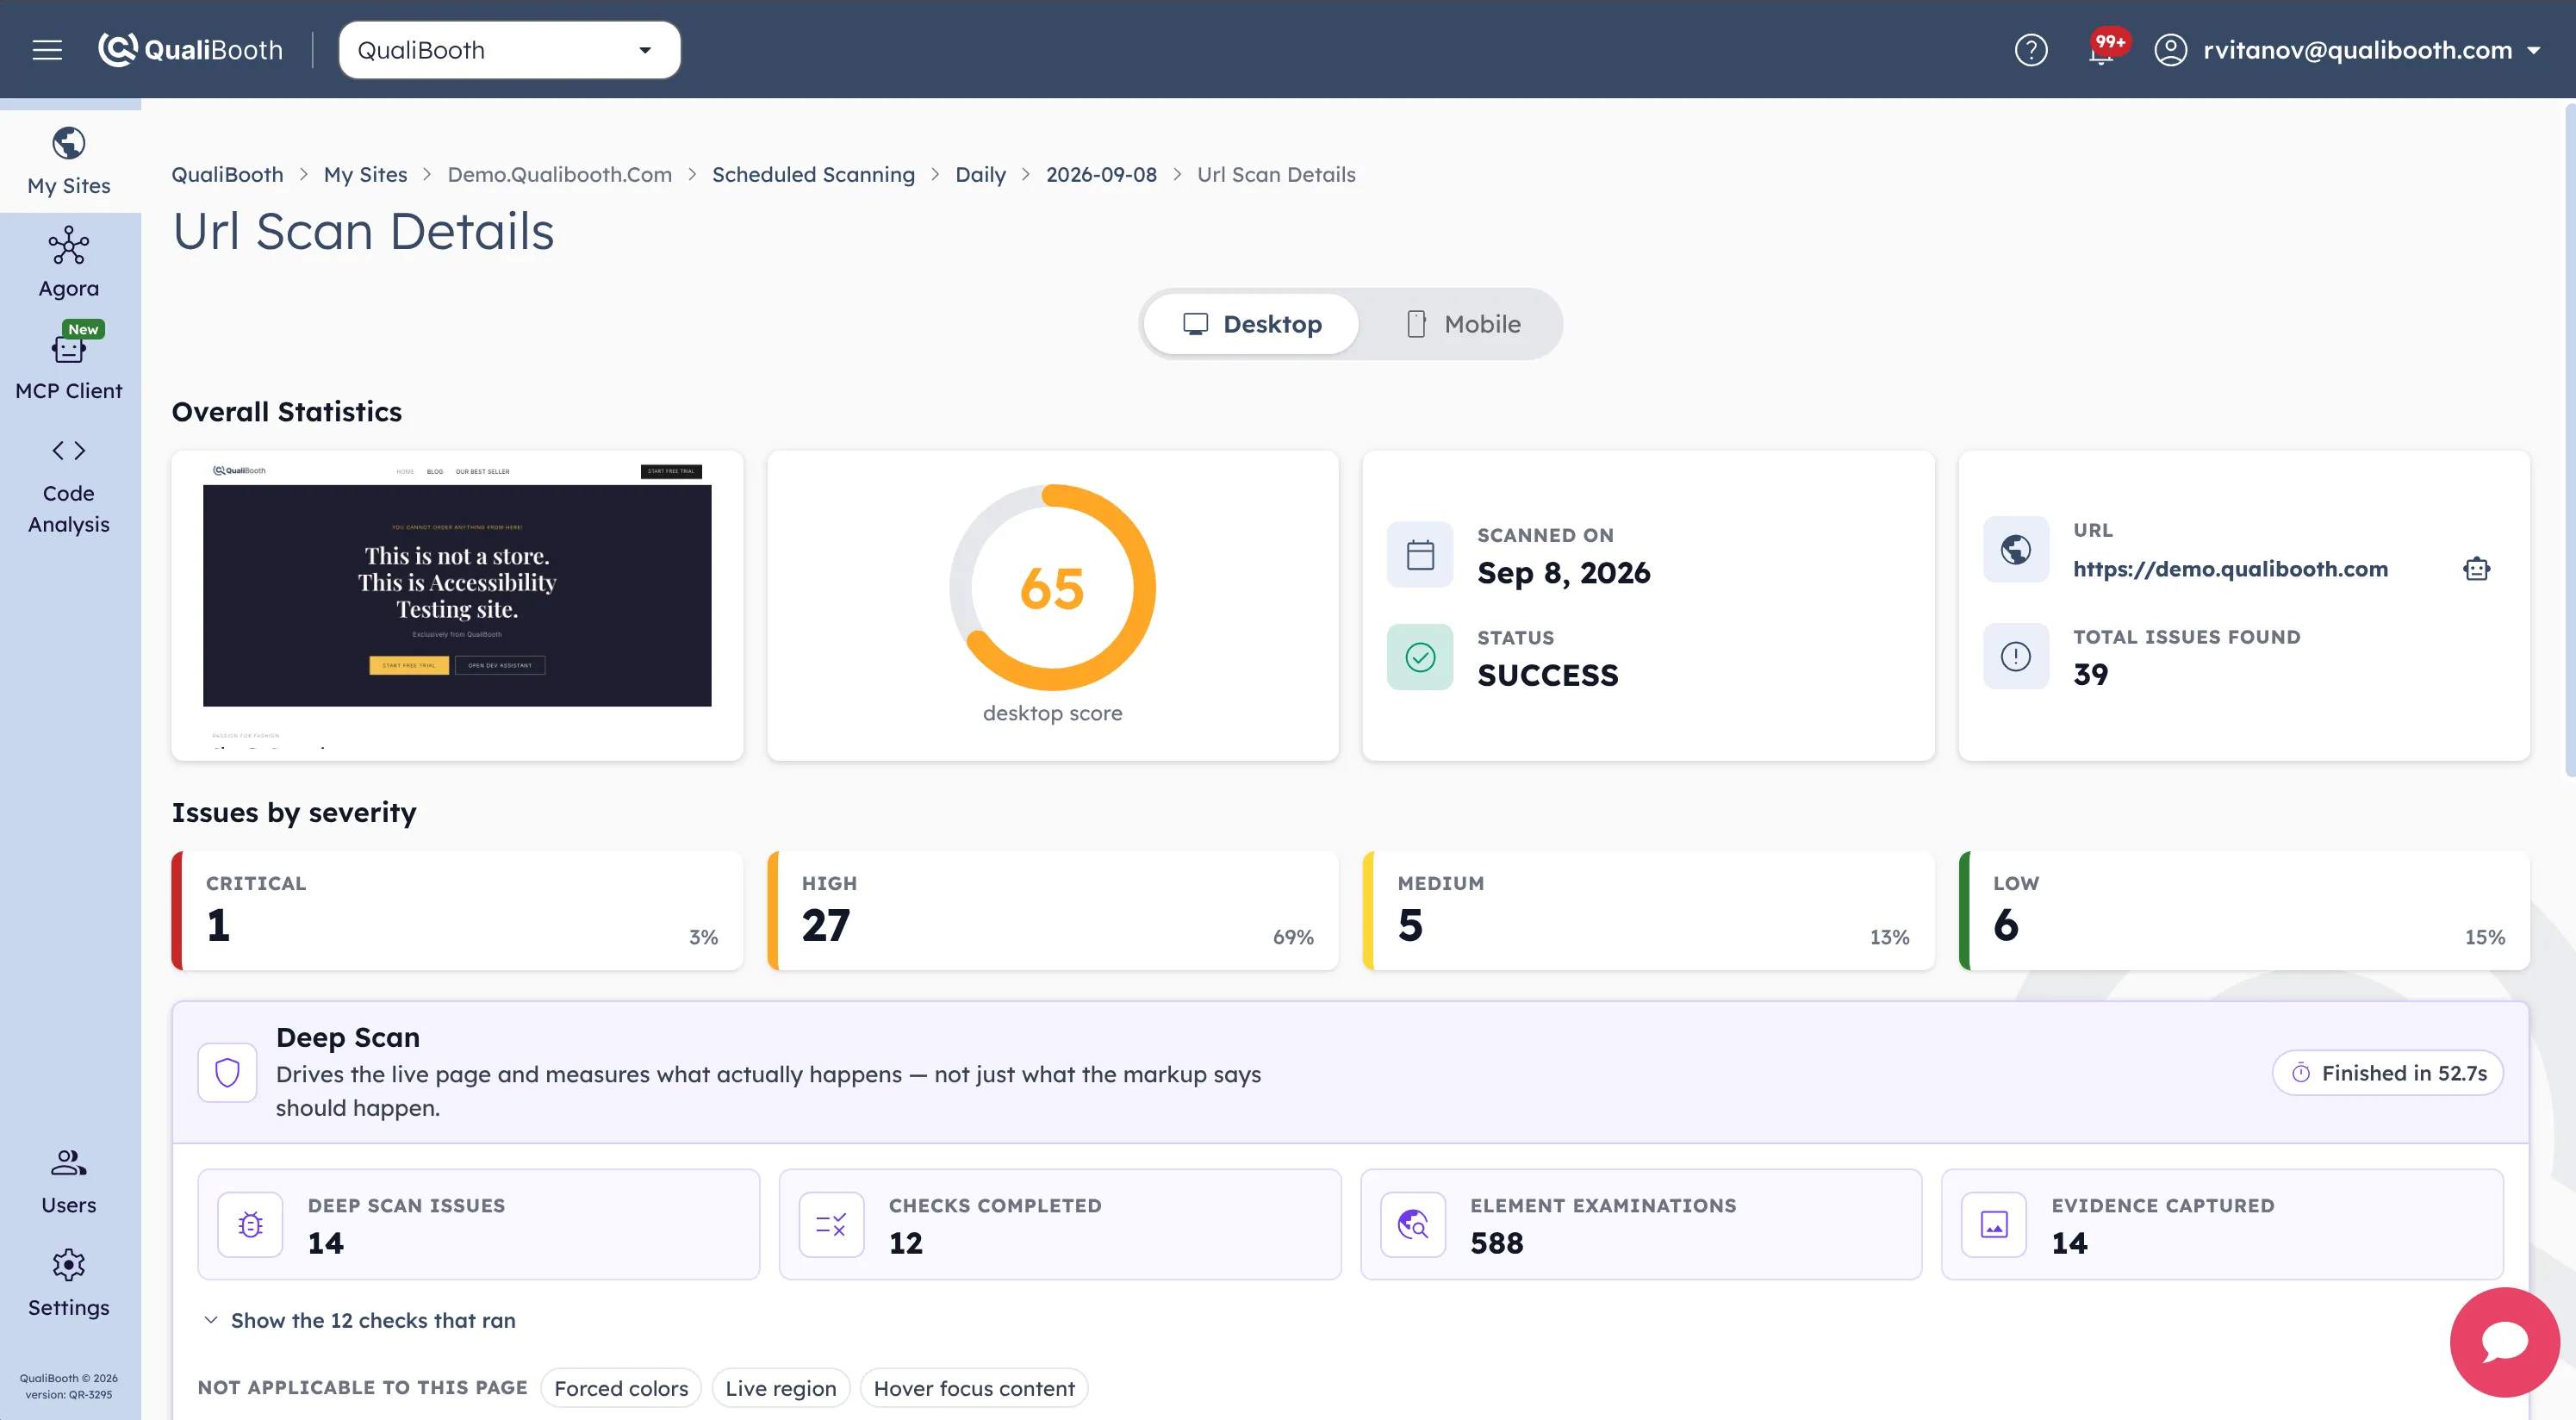2576x1420 pixels.
Task: Click the SUCCESS status text
Action: click(1548, 675)
